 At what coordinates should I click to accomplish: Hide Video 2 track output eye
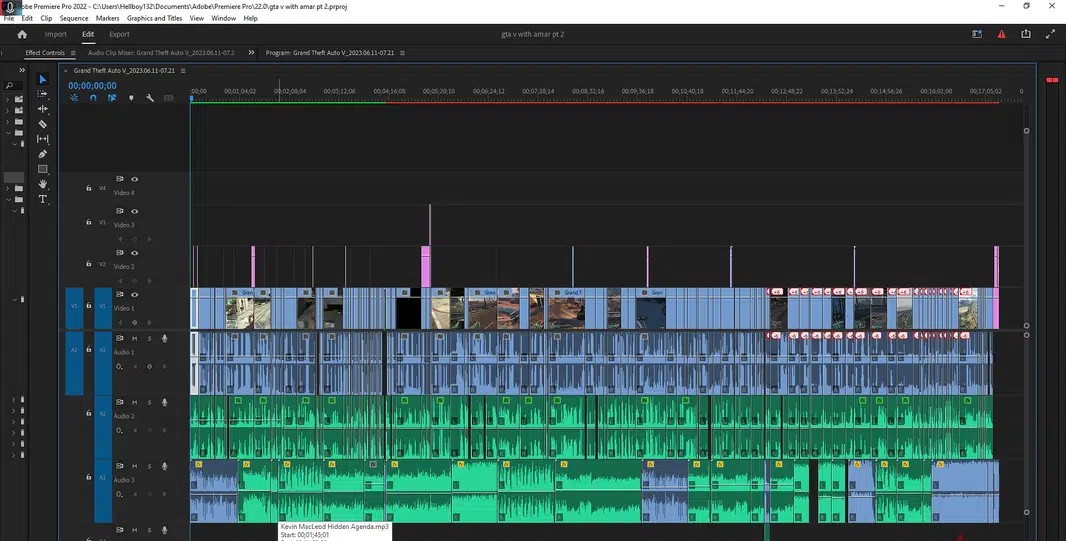pyautogui.click(x=135, y=253)
